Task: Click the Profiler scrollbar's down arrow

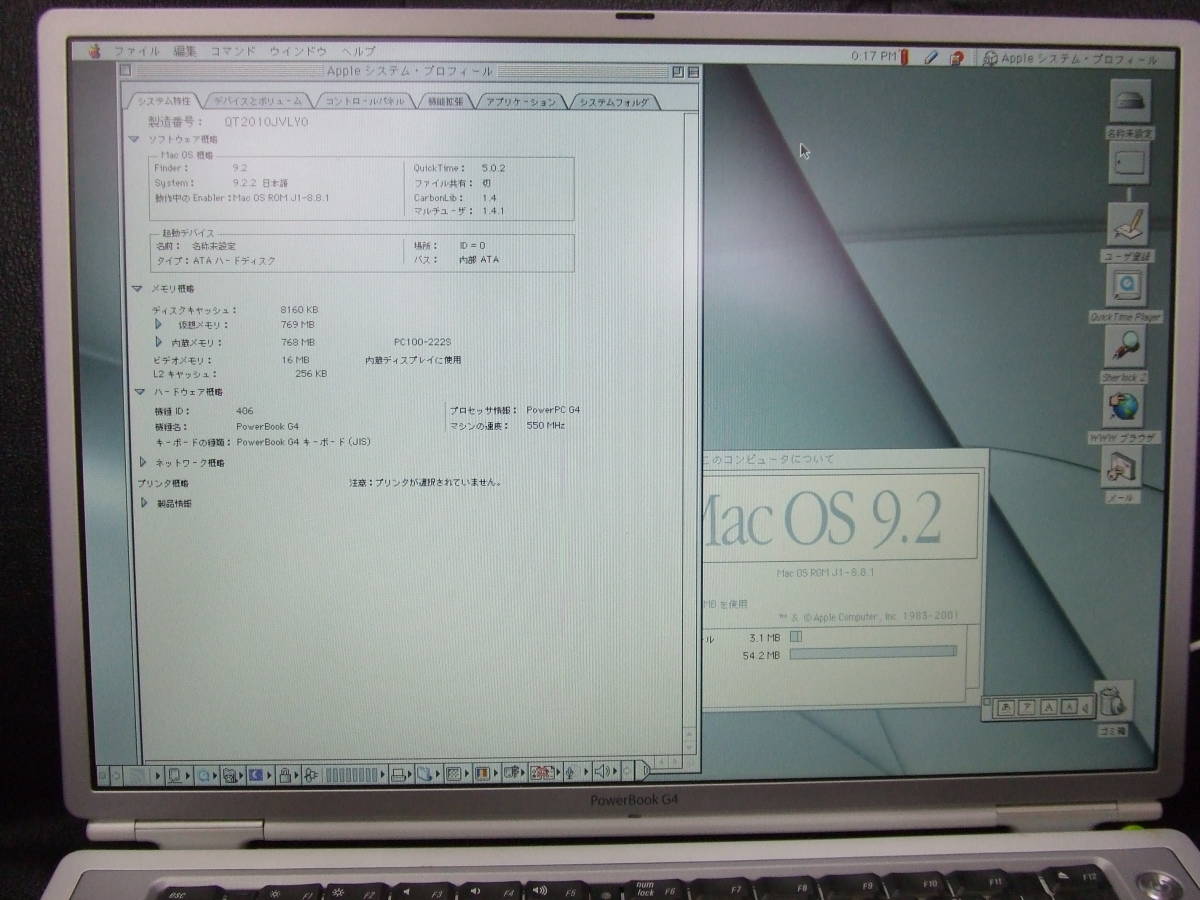Action: coord(691,749)
